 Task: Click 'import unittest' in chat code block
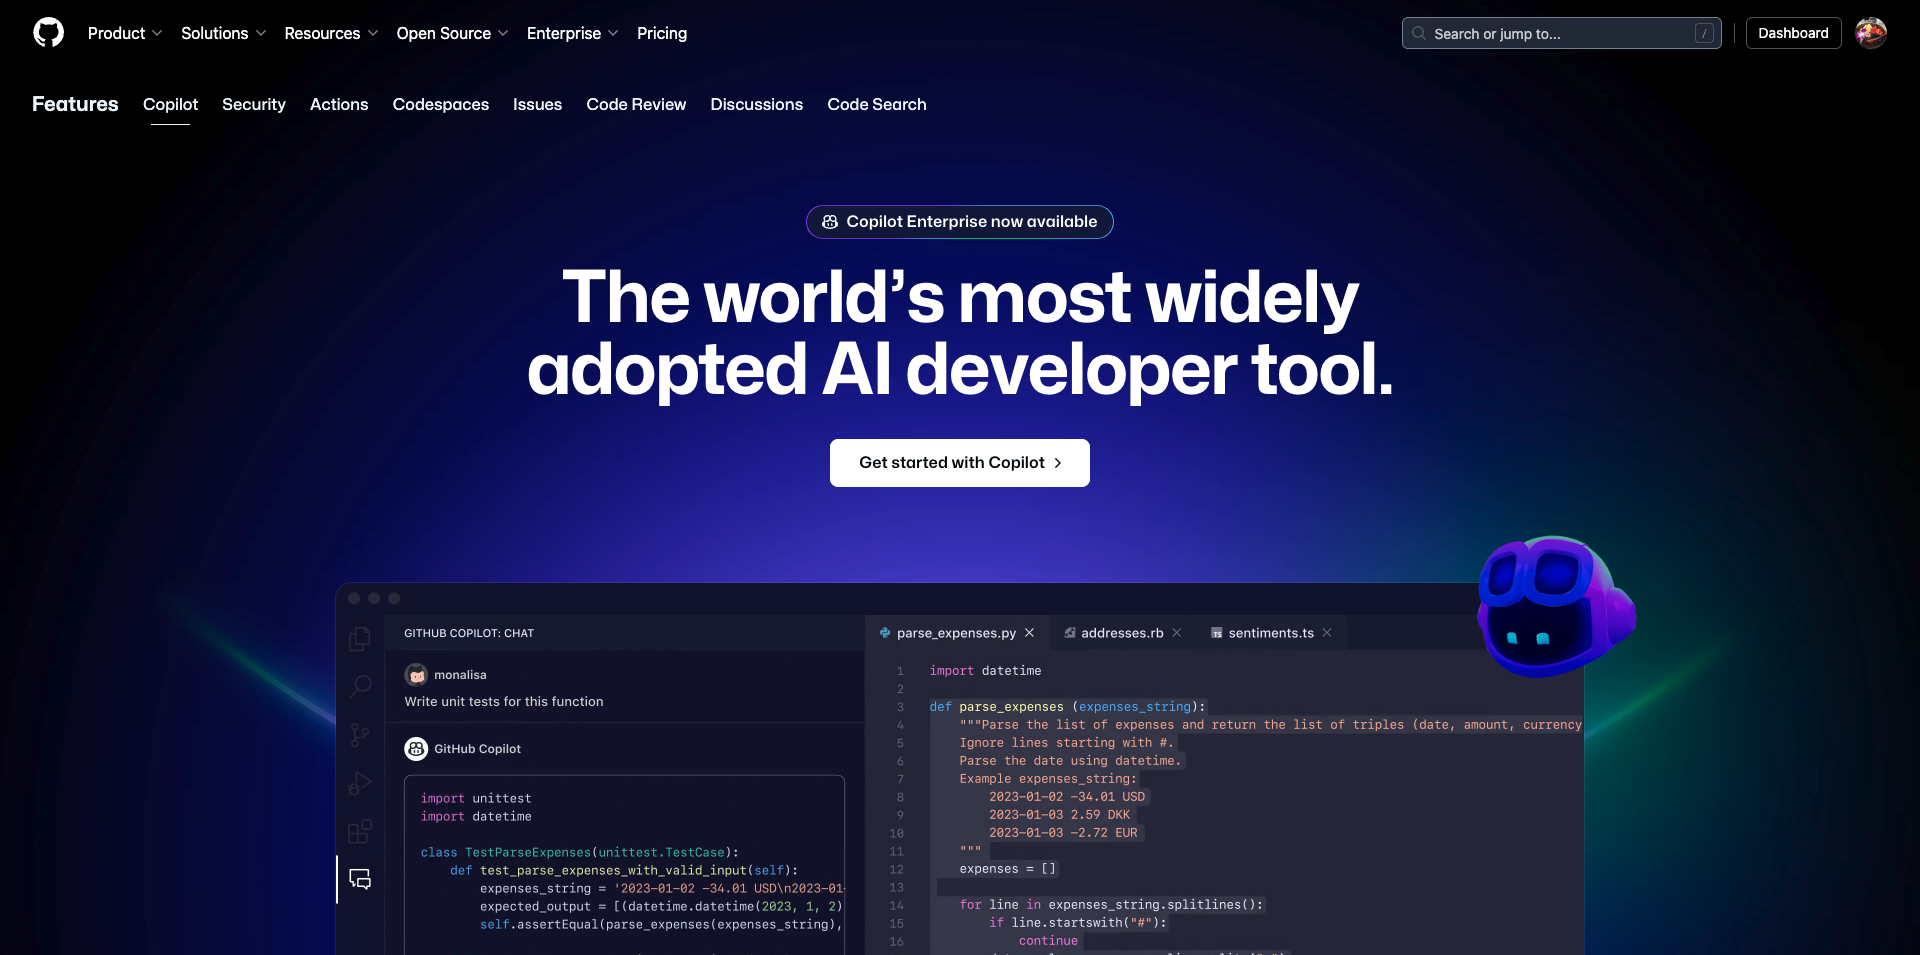click(476, 799)
